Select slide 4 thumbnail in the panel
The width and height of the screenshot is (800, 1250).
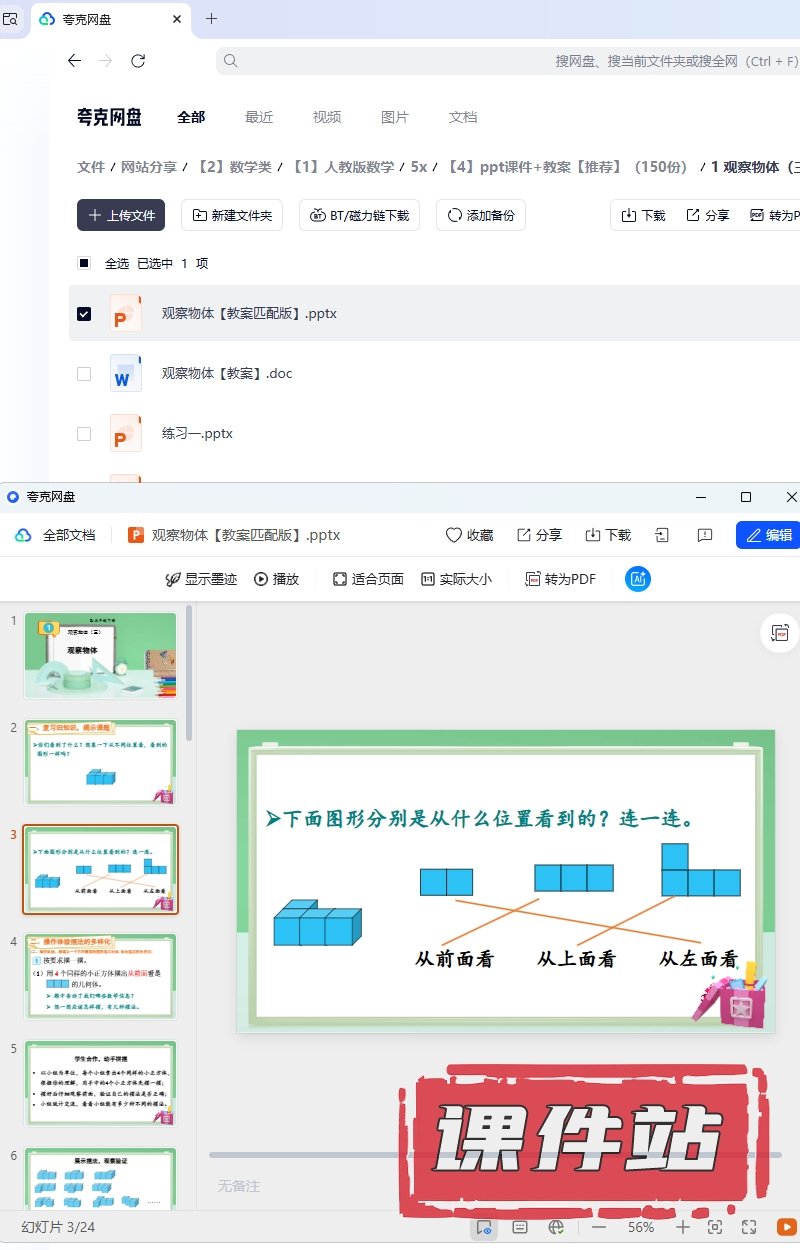pyautogui.click(x=101, y=976)
